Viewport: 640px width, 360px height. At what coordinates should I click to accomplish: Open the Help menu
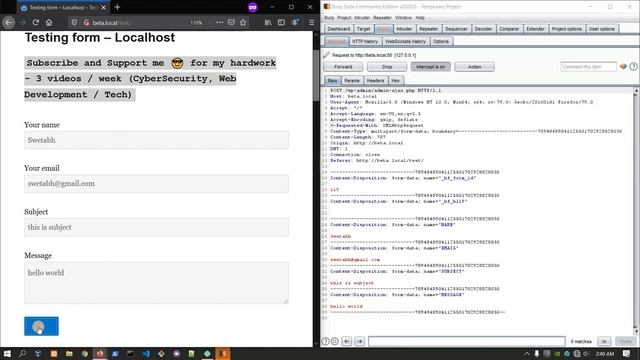pos(420,18)
